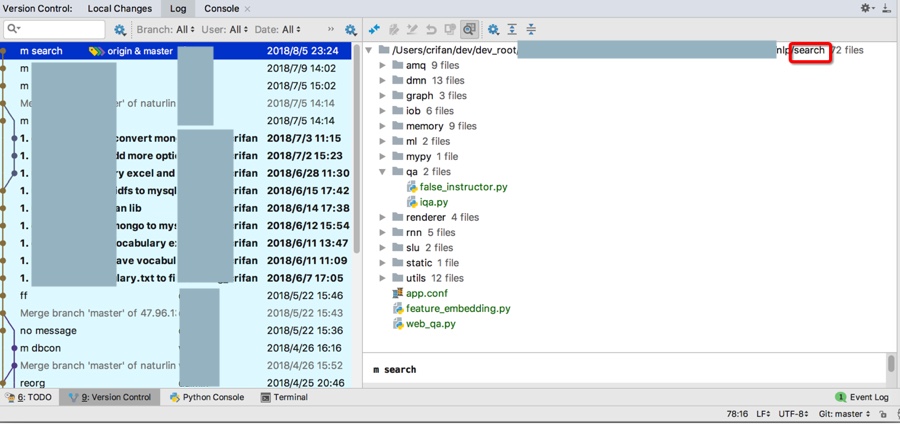The width and height of the screenshot is (900, 424).
Task: Open the Date: All filter dropdown
Action: pos(278,29)
